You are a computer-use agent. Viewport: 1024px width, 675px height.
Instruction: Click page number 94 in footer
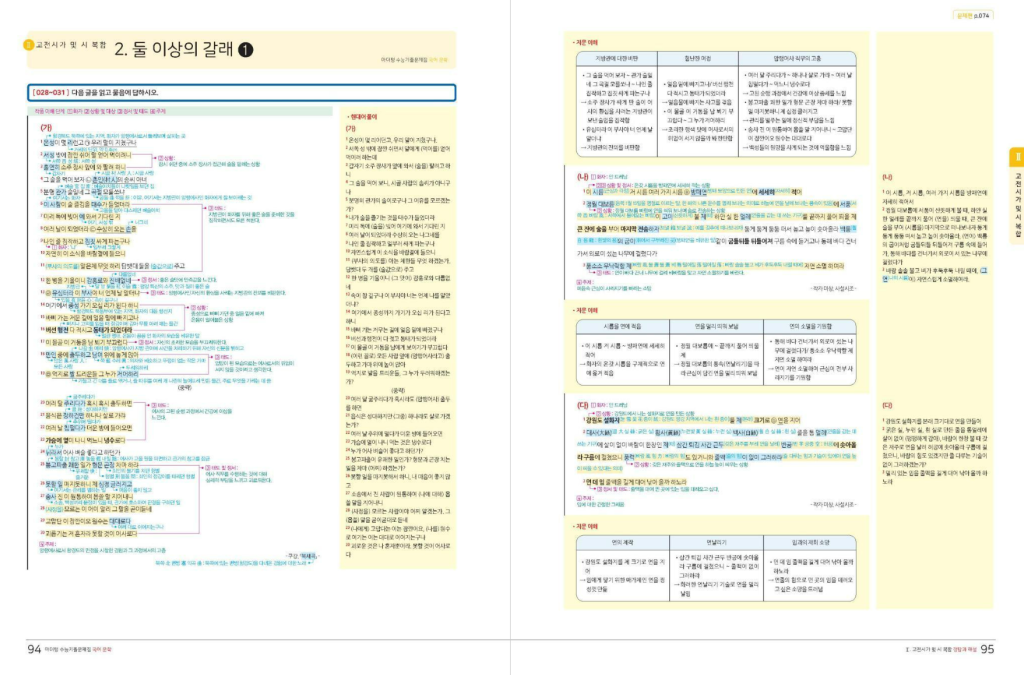pos(34,649)
